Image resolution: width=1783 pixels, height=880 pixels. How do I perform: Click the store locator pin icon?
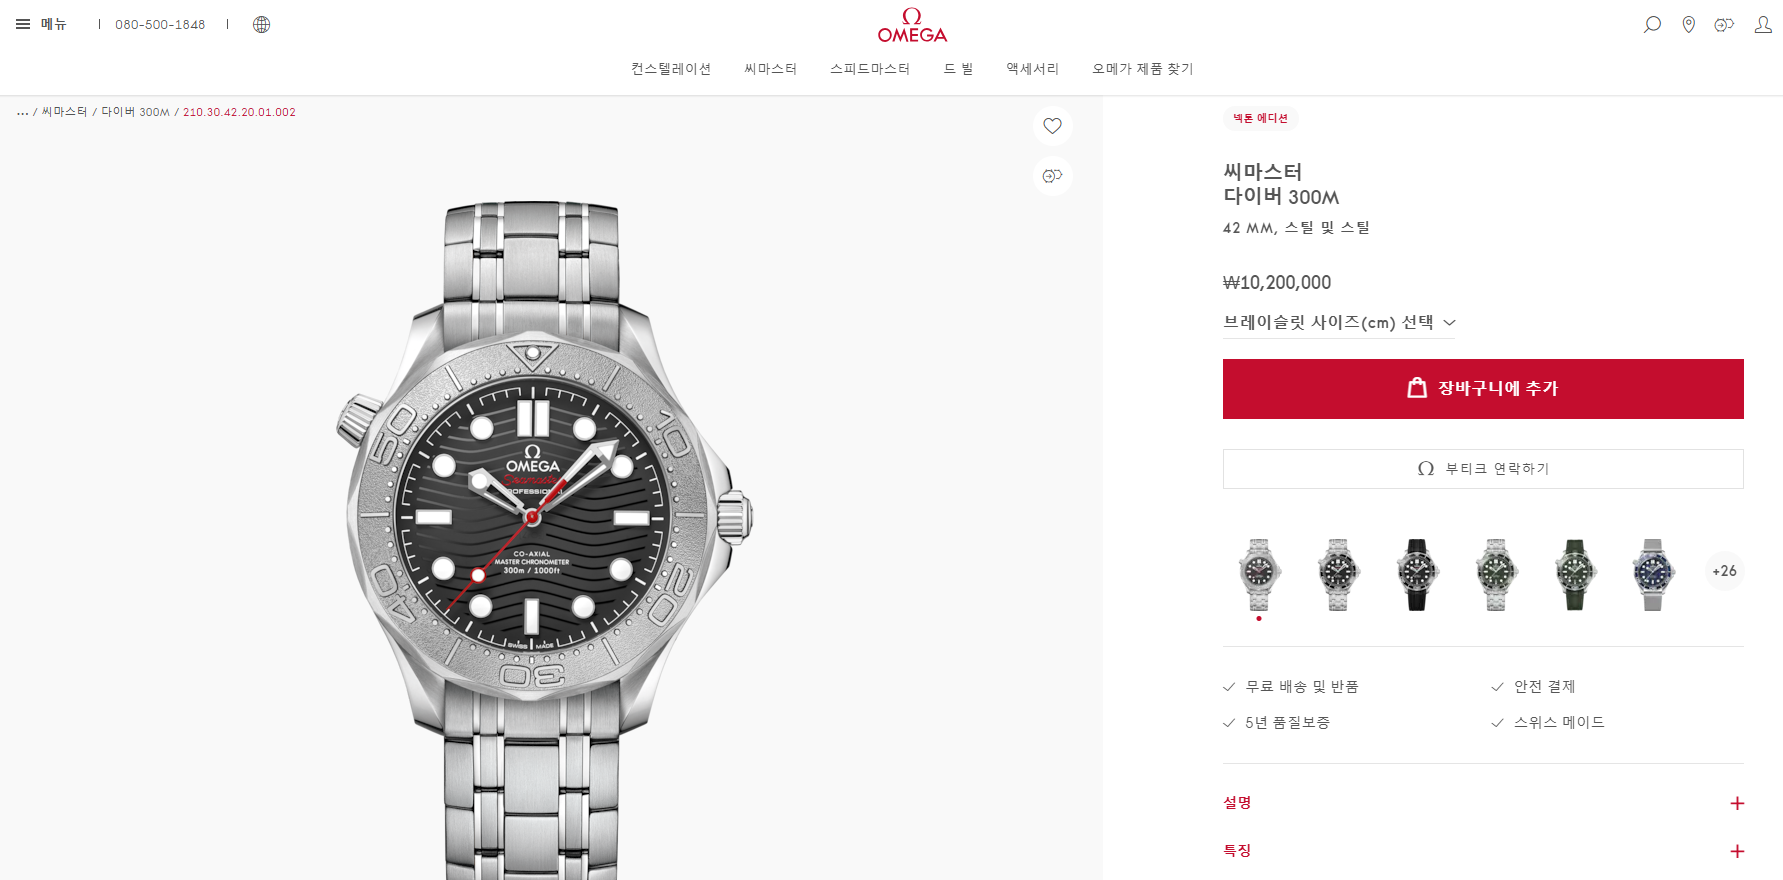click(1689, 24)
